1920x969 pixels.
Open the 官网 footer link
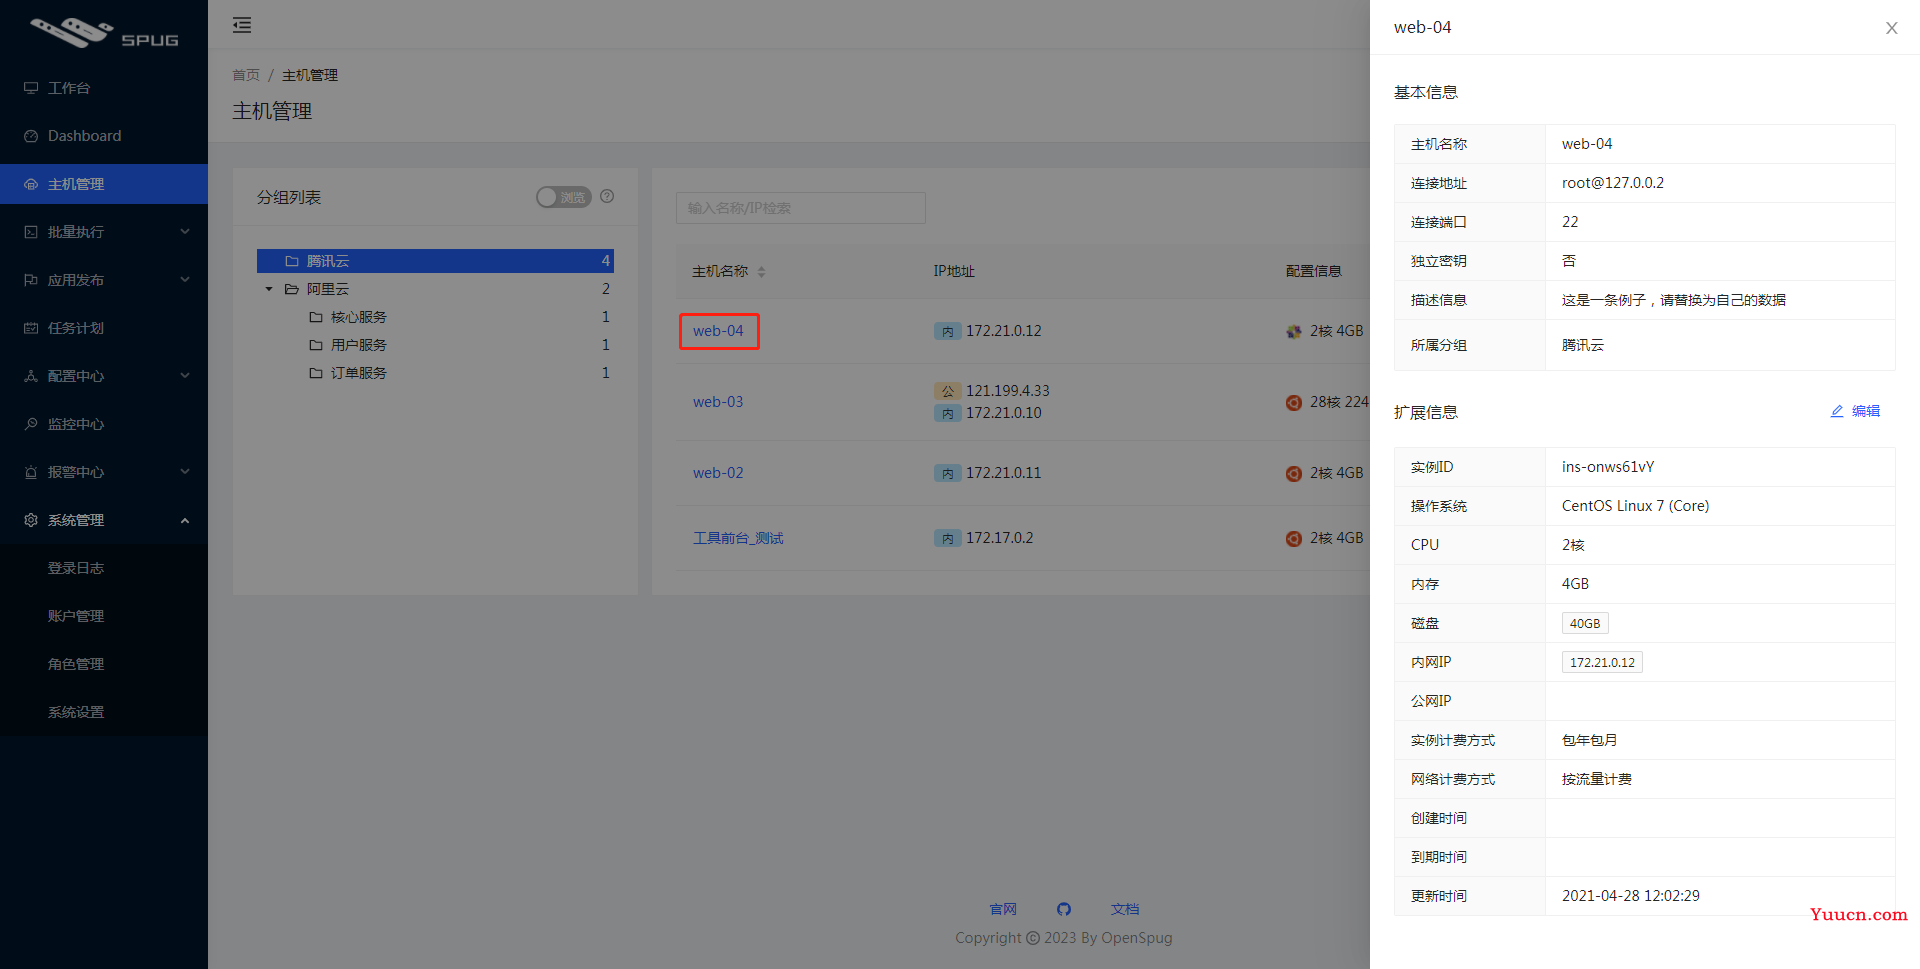[x=1003, y=909]
